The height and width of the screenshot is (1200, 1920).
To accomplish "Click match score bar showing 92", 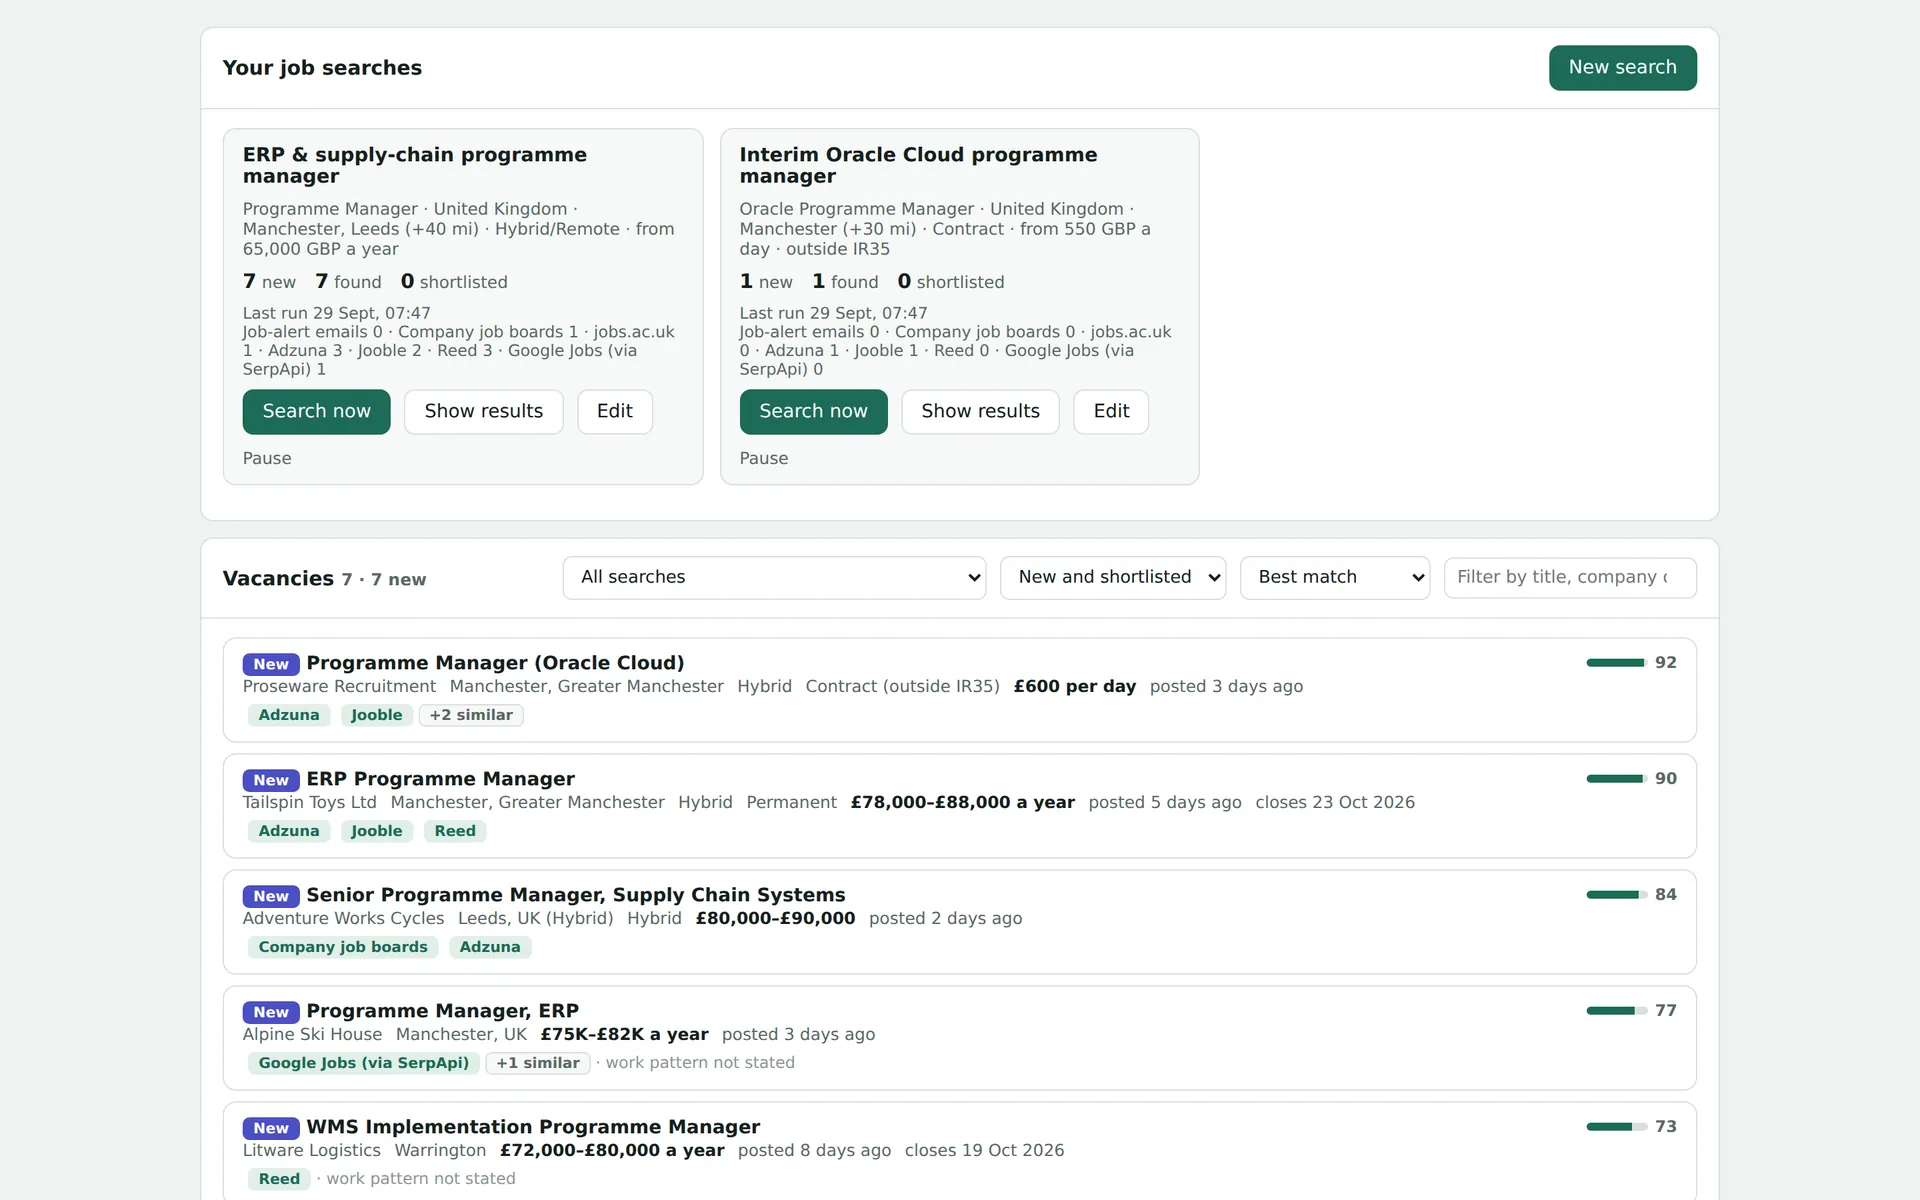I will click(x=1616, y=663).
